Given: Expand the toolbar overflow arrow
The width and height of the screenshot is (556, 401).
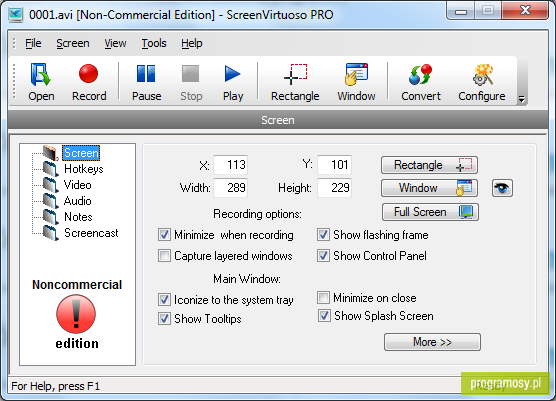Looking at the screenshot, I should [522, 99].
